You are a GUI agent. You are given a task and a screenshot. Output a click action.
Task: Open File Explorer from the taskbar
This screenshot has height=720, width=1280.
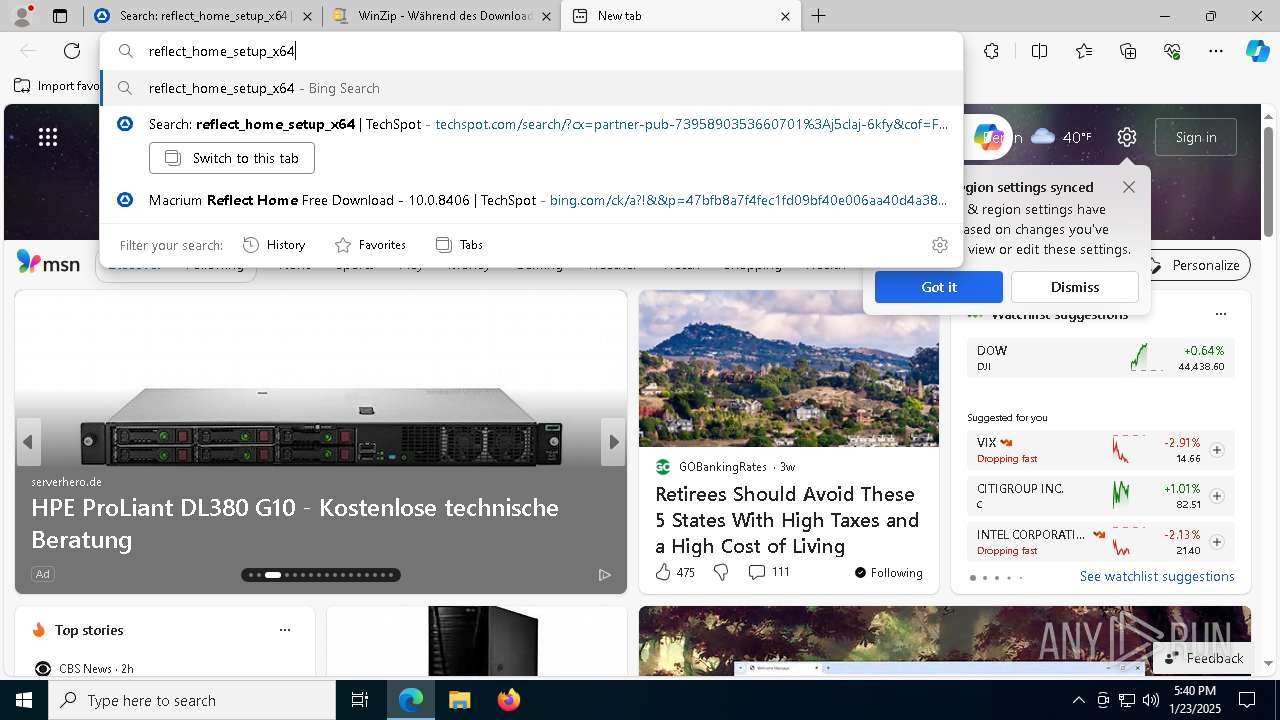[x=459, y=700]
